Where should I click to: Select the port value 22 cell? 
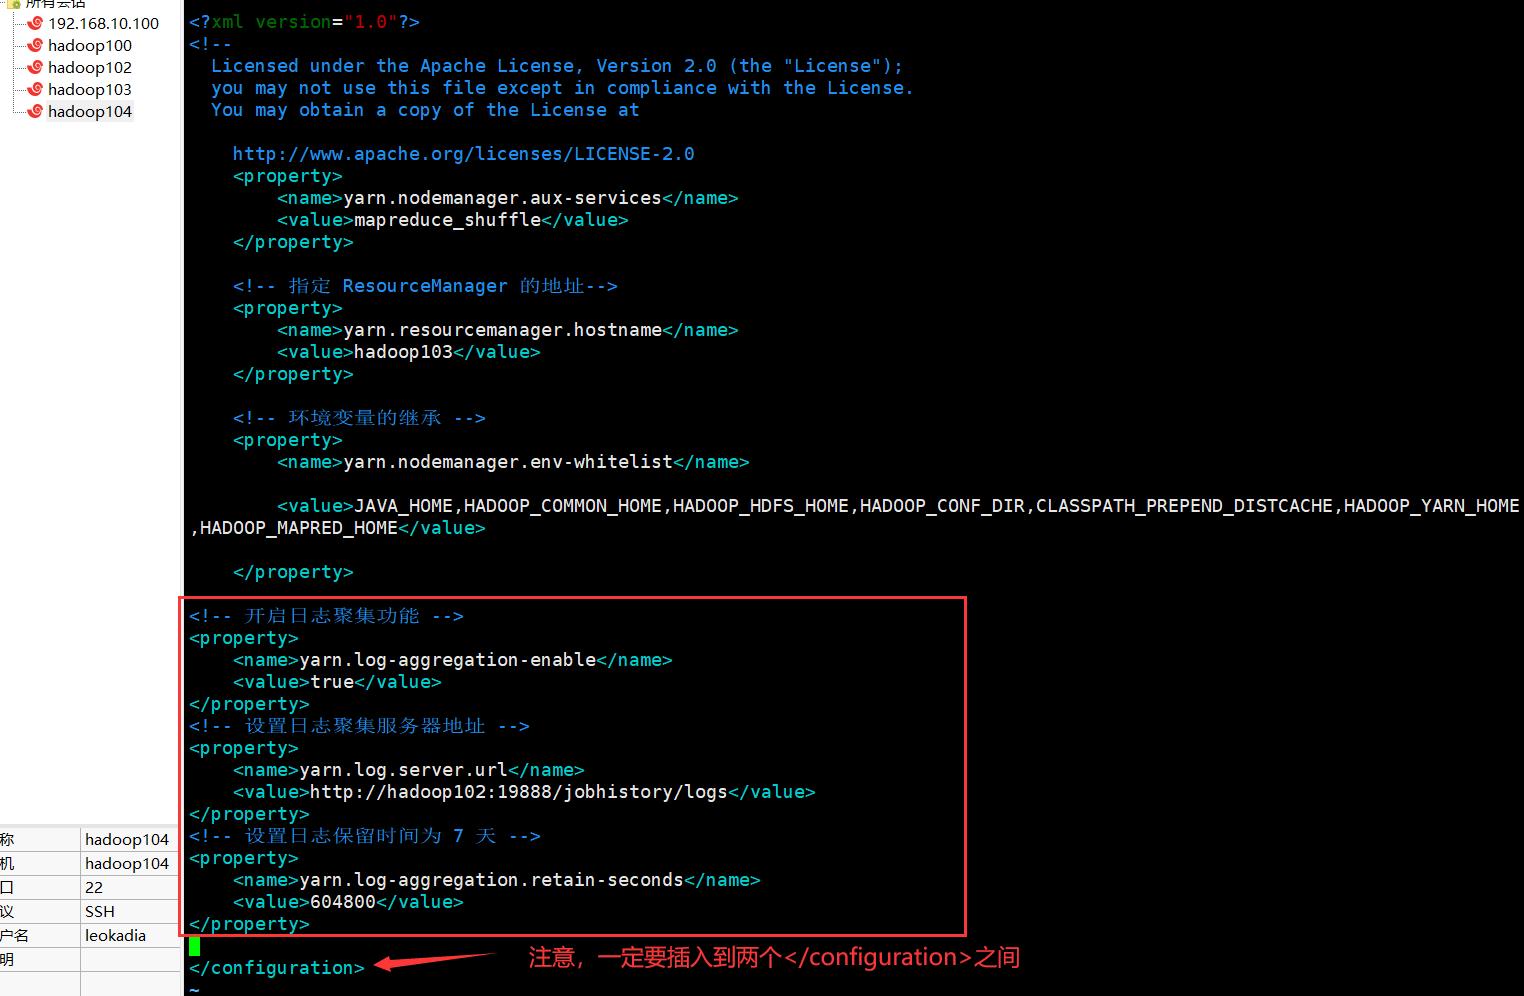(130, 887)
